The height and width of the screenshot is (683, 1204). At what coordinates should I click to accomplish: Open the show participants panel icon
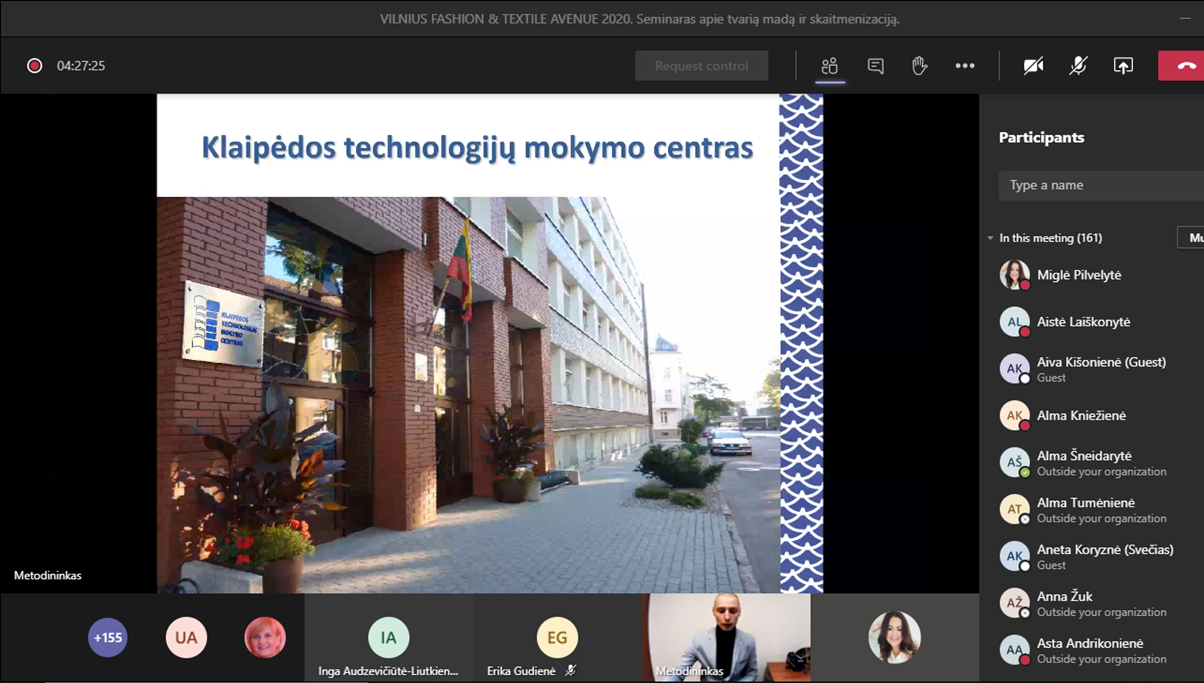pyautogui.click(x=829, y=66)
